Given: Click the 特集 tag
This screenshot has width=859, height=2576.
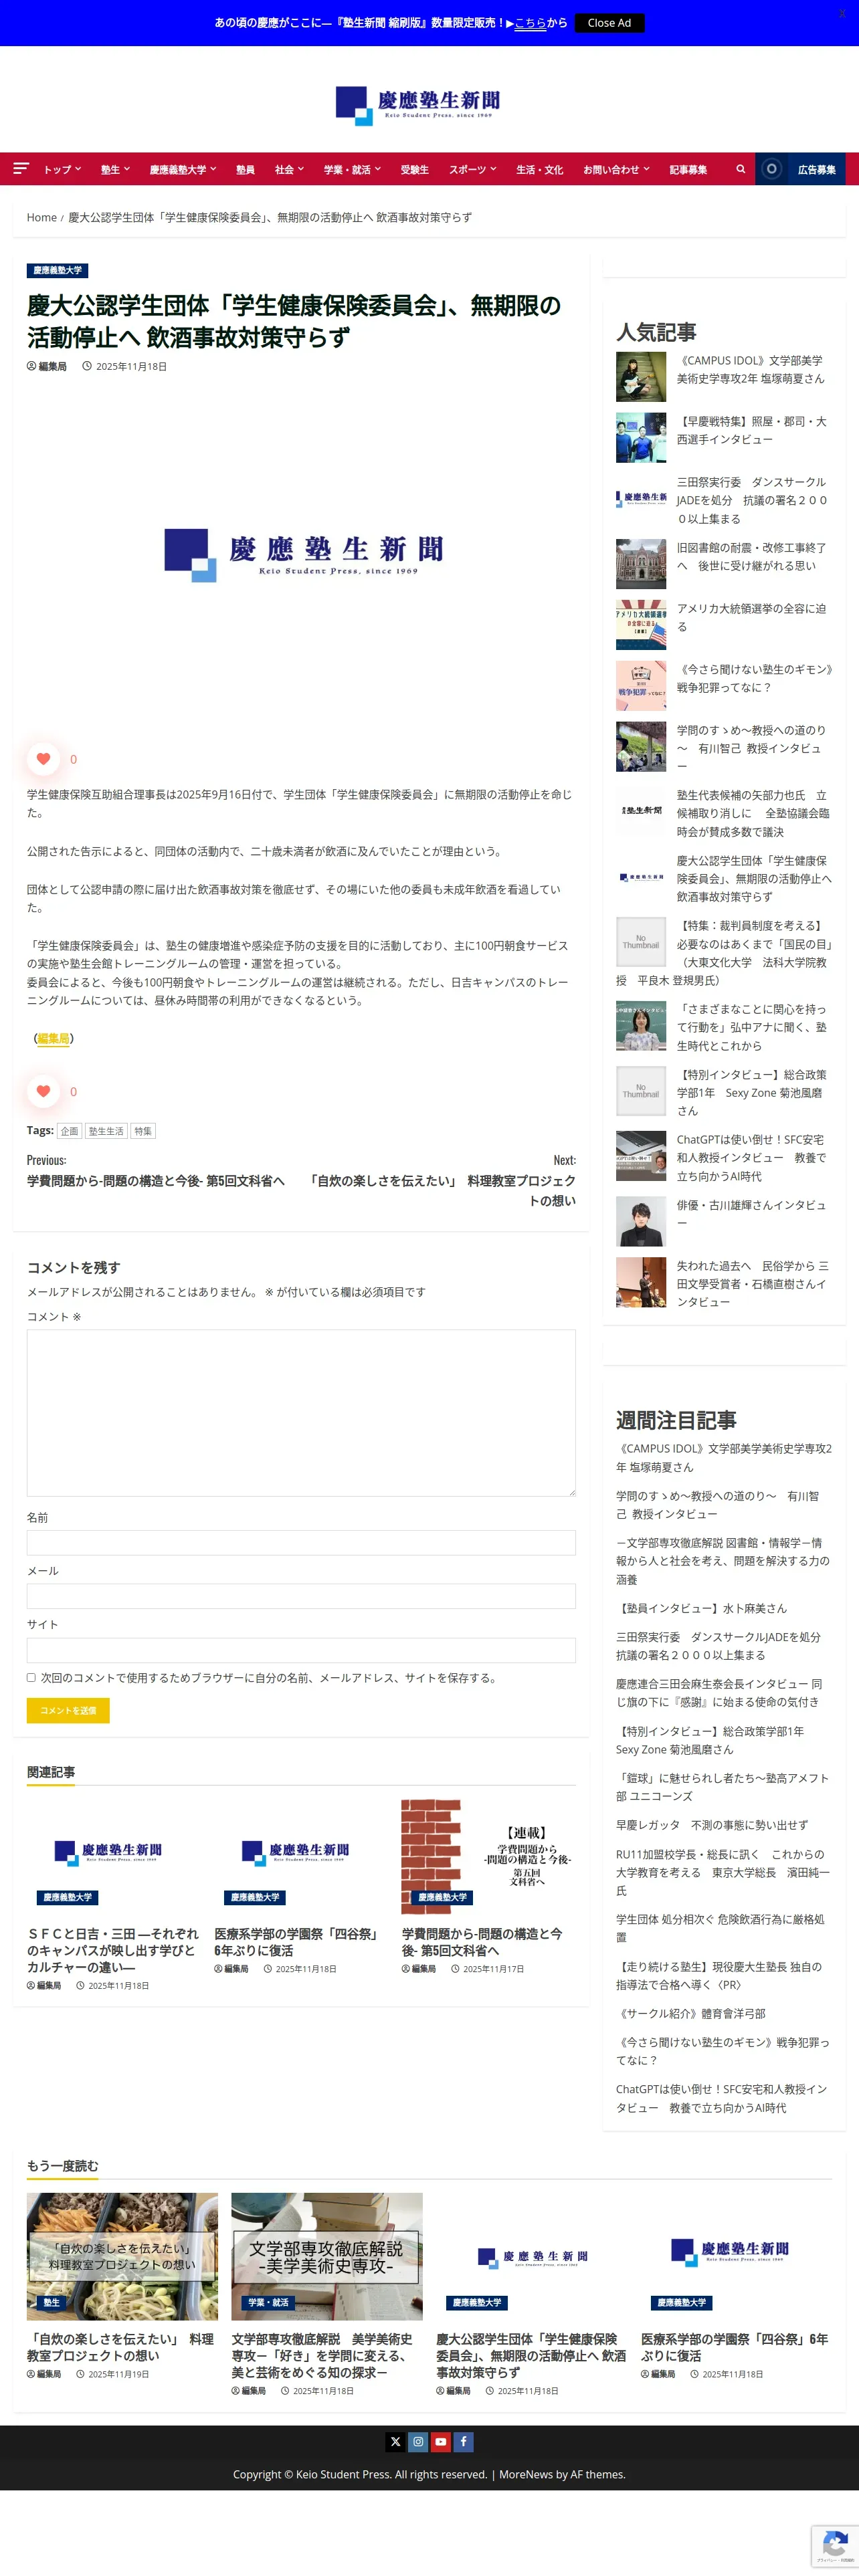Looking at the screenshot, I should (x=143, y=1131).
